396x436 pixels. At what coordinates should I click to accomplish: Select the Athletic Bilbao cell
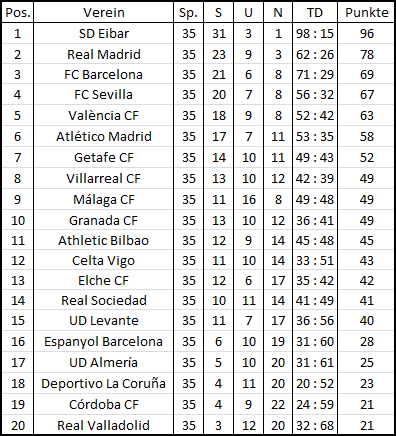[103, 240]
